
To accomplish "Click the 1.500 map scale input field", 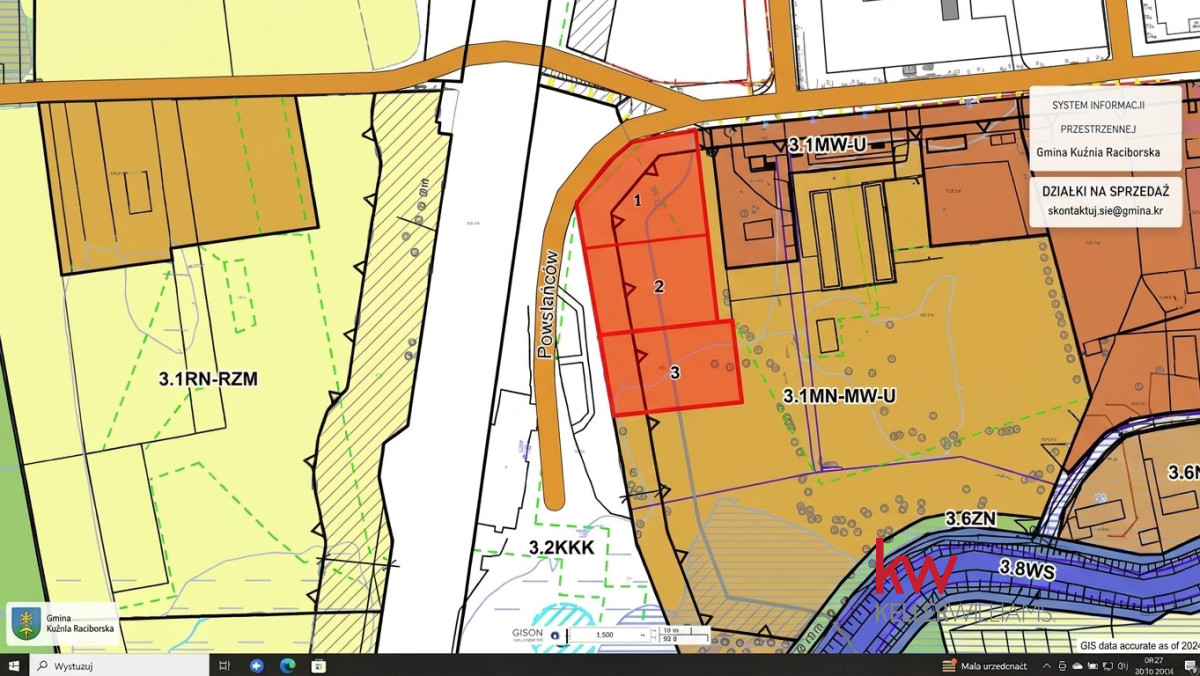I will pos(610,635).
